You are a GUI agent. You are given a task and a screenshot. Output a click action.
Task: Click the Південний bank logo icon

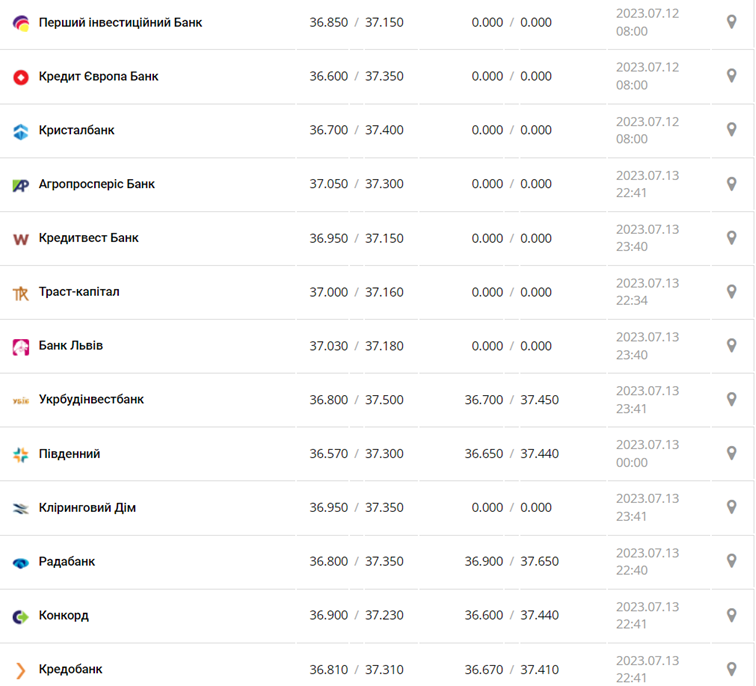click(21, 455)
